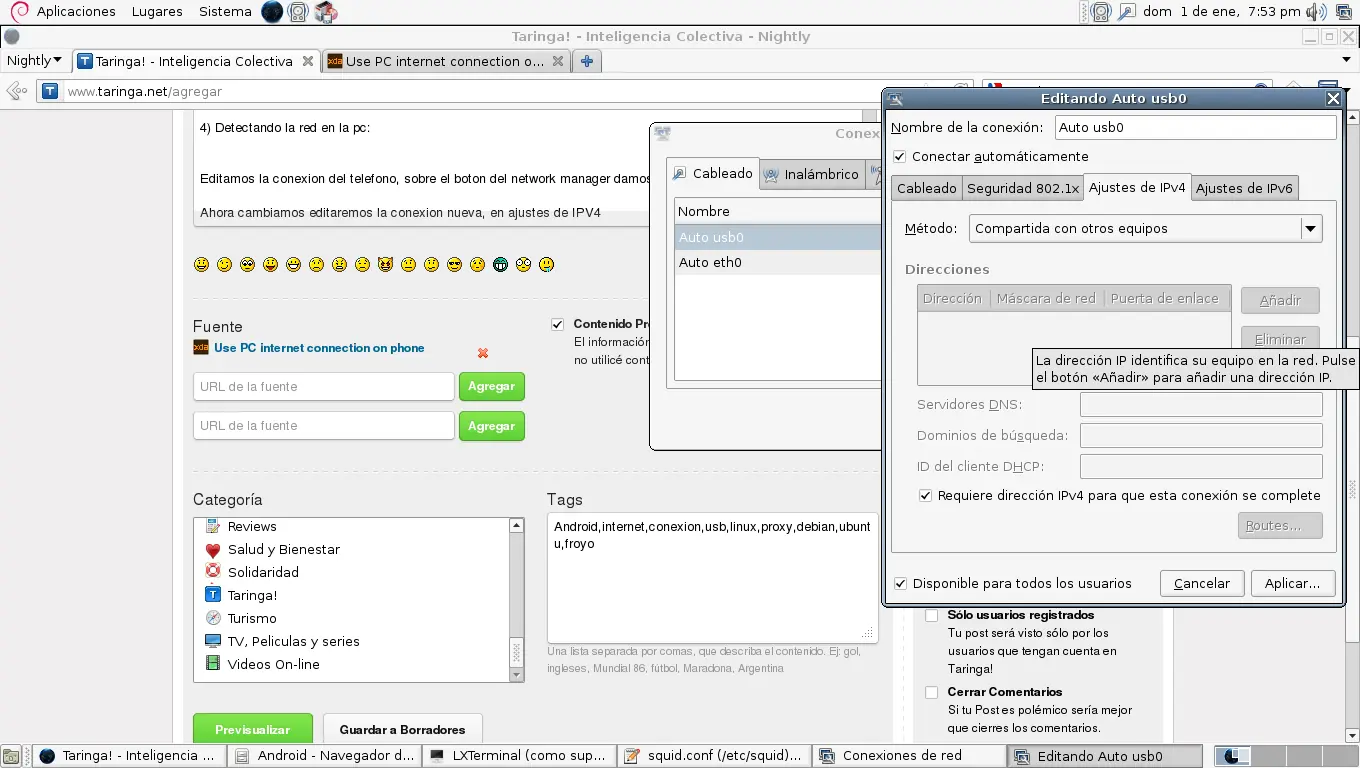Choose Reviews in the Categoría list
Screen dimensions: 1360x768
252,527
